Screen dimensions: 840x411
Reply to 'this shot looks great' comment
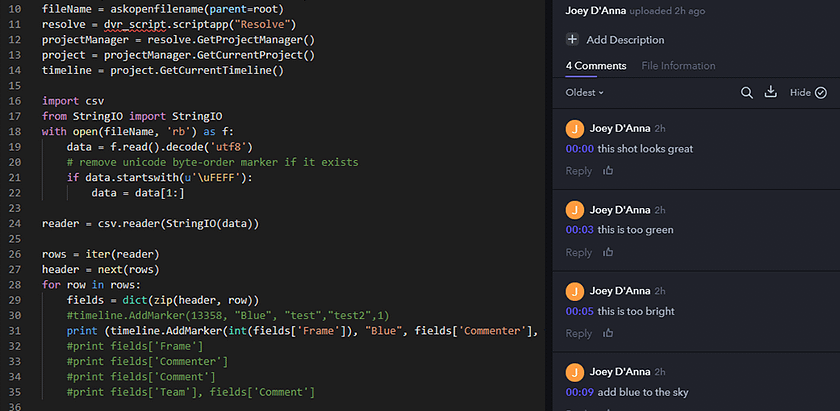tap(579, 171)
